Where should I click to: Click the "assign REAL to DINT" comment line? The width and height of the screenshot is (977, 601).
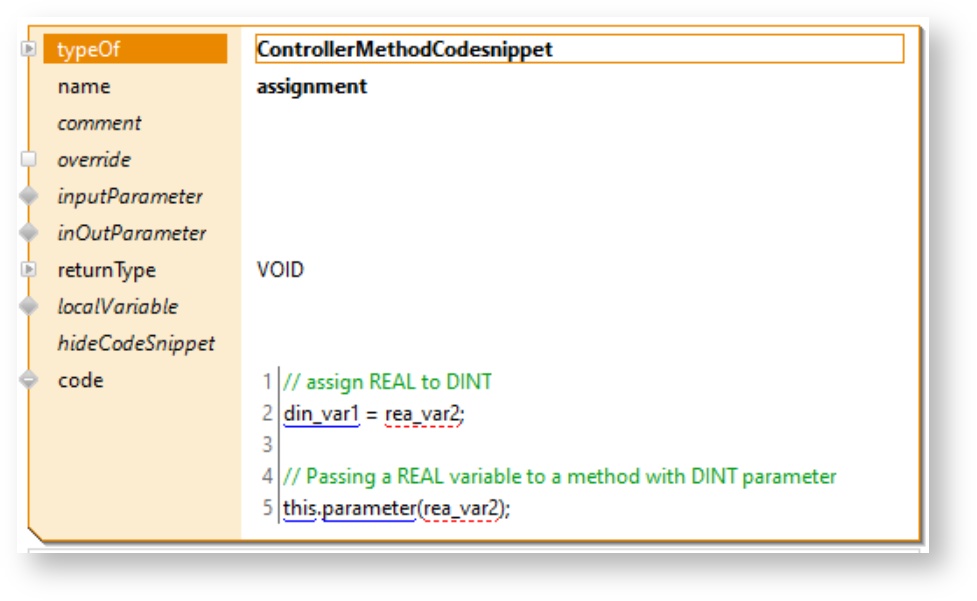pos(388,382)
